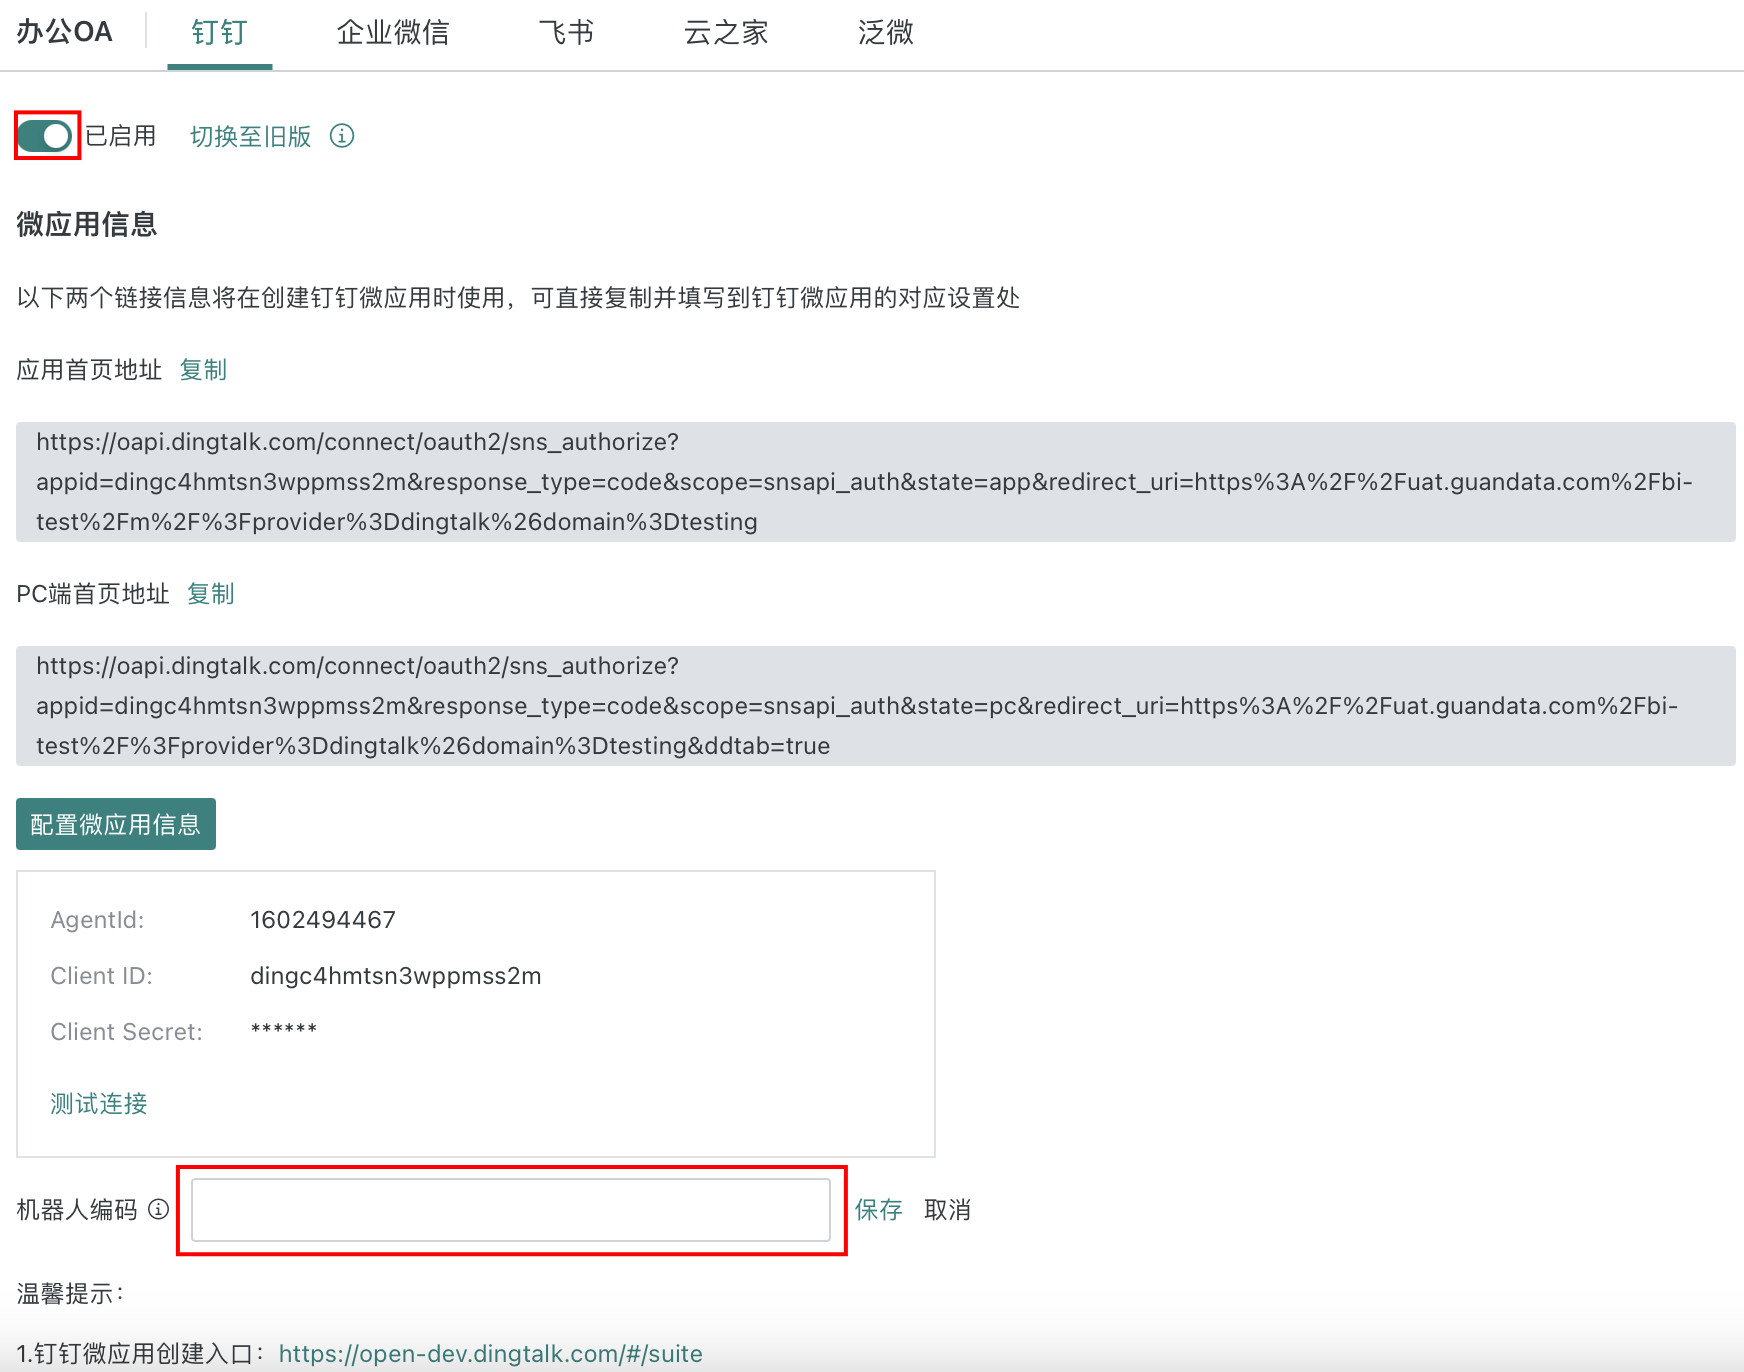1744x1372 pixels.
Task: Click 切换至旧版 link
Action: coord(251,136)
